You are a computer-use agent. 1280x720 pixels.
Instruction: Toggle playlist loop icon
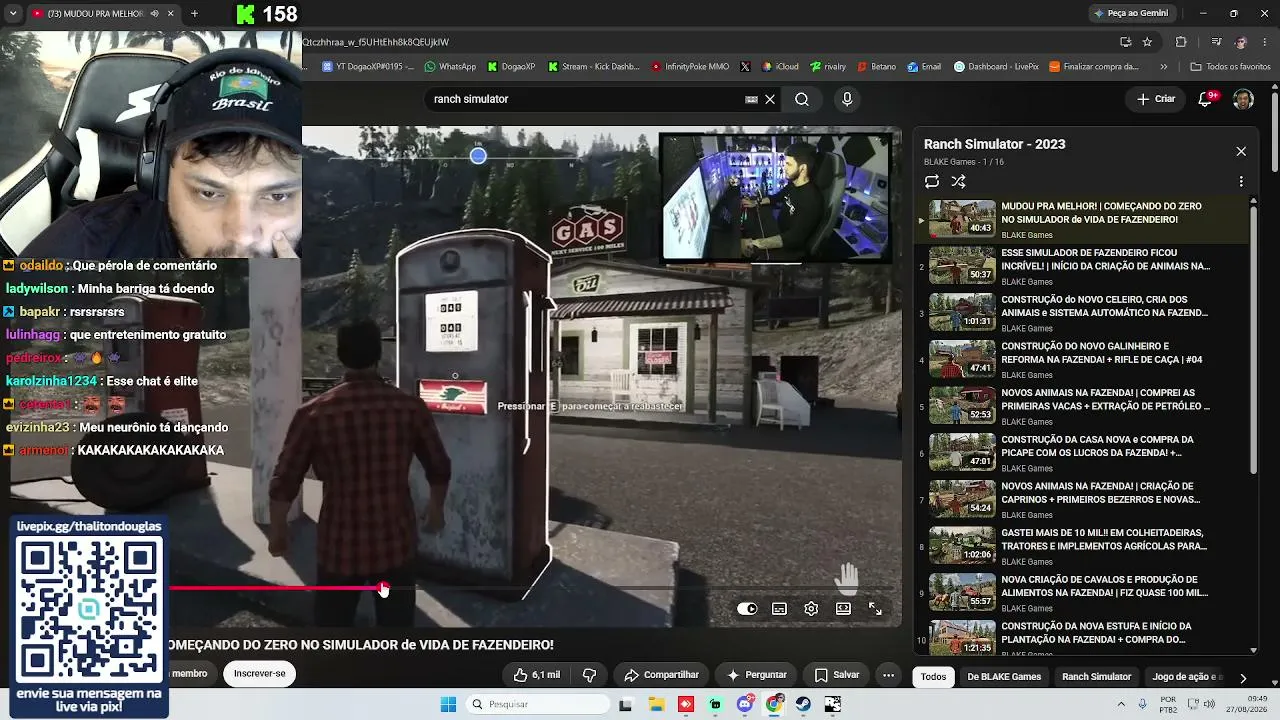pyautogui.click(x=932, y=181)
